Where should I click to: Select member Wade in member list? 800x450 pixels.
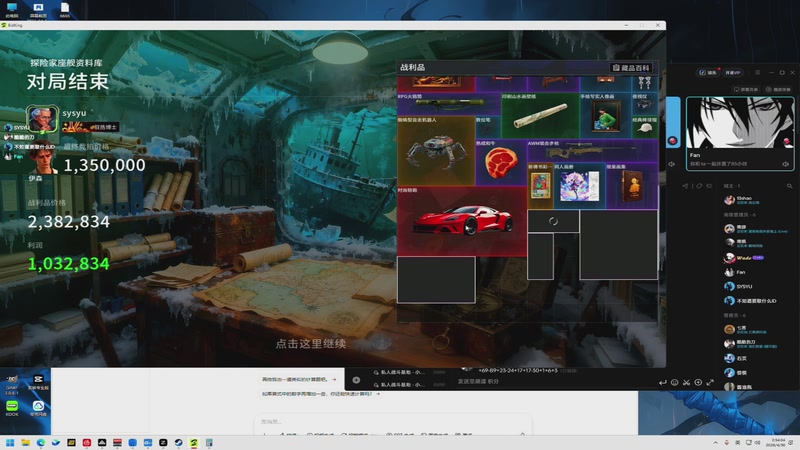(x=744, y=258)
